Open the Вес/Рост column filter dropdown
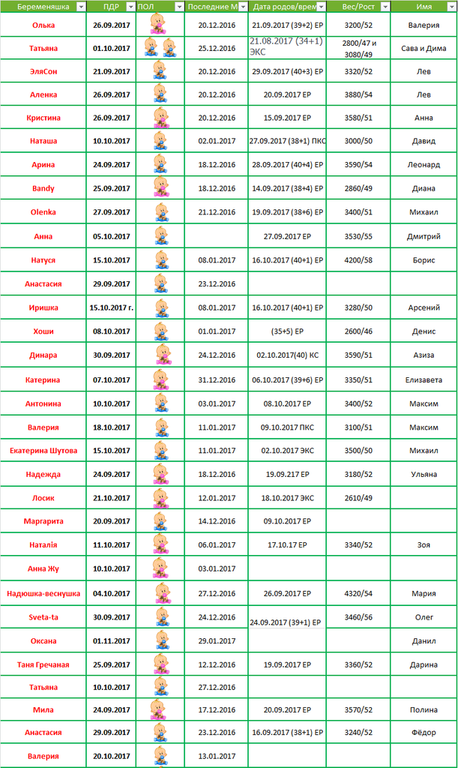This screenshot has height=768, width=458. click(385, 6)
